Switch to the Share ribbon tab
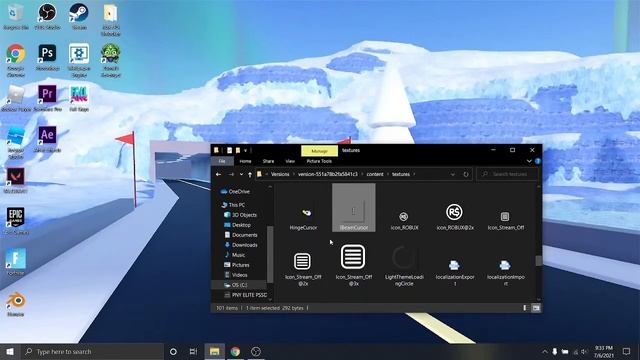Image resolution: width=640 pixels, height=360 pixels. 268,161
